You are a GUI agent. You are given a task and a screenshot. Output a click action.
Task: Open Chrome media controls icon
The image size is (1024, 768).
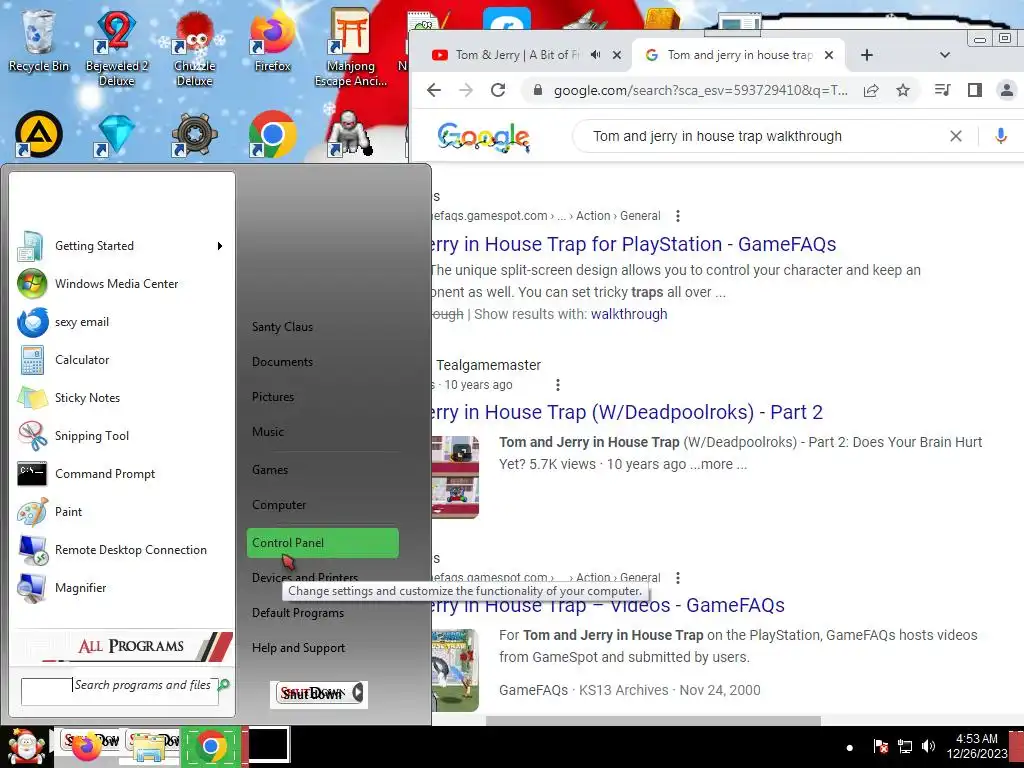coord(942,90)
